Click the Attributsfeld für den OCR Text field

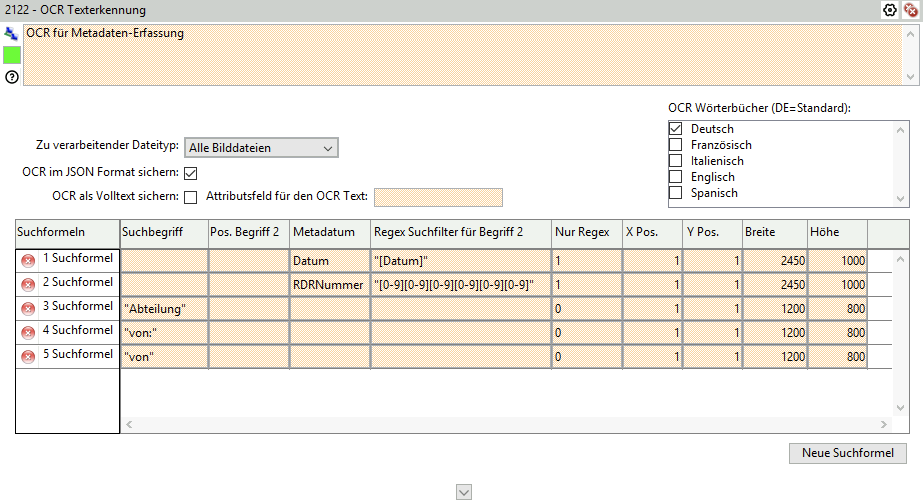437,197
